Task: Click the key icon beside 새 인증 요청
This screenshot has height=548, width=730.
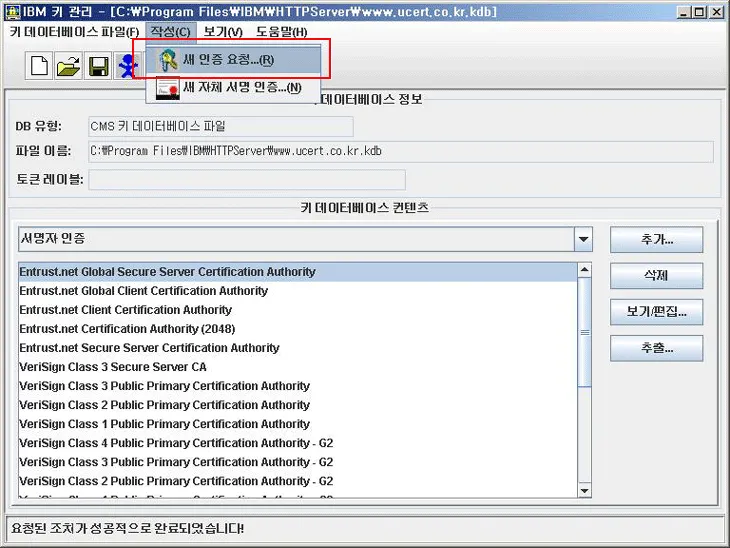Action: point(167,60)
